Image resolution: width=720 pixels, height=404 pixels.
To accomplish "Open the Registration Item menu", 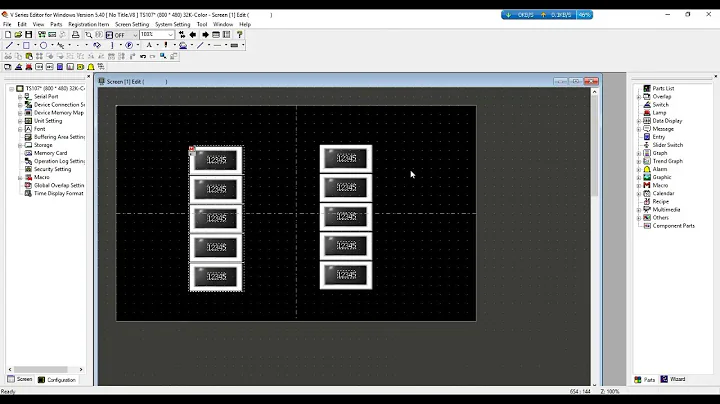I will pos(89,24).
